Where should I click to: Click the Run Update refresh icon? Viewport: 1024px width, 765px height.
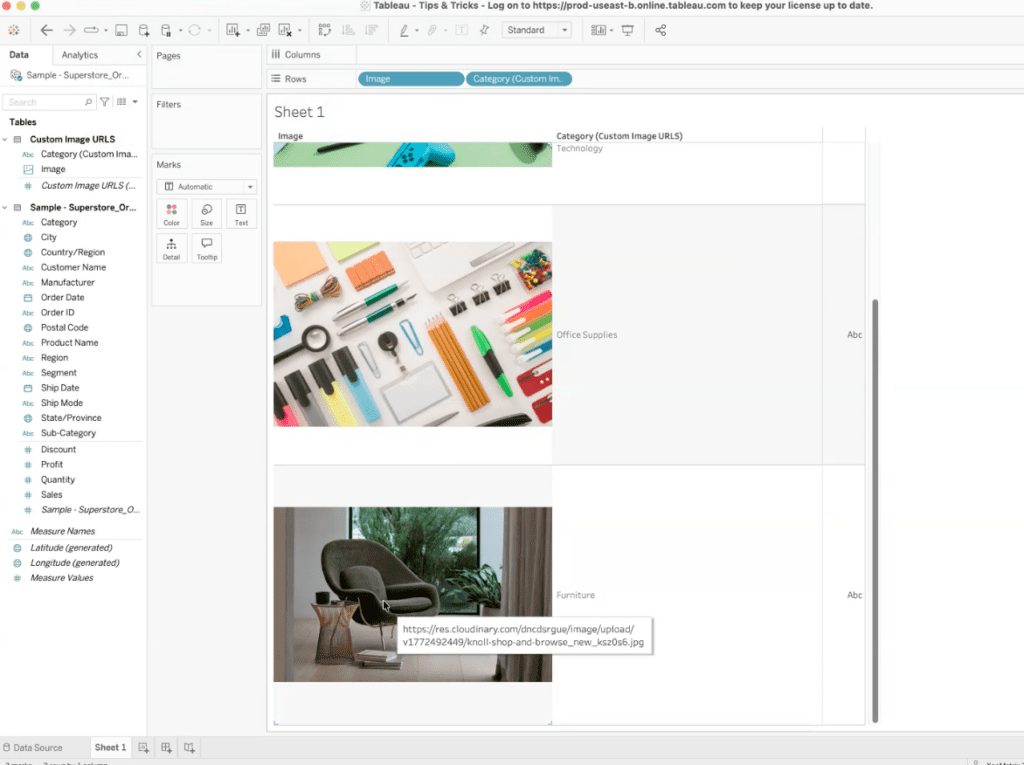click(194, 30)
